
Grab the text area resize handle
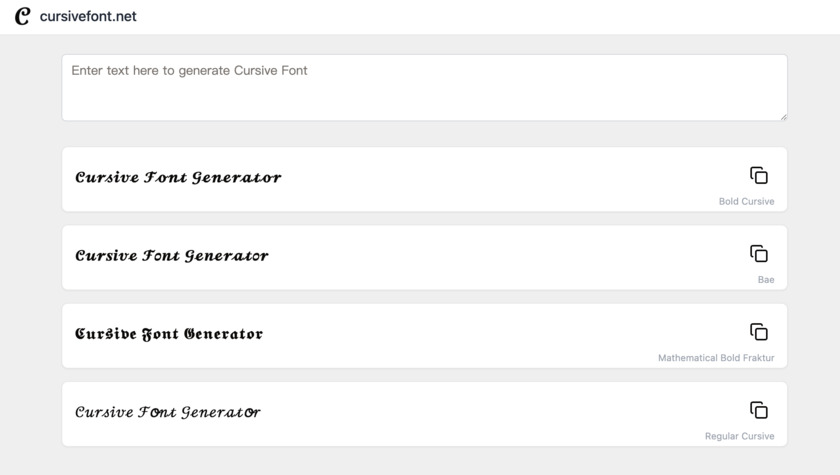(x=783, y=117)
